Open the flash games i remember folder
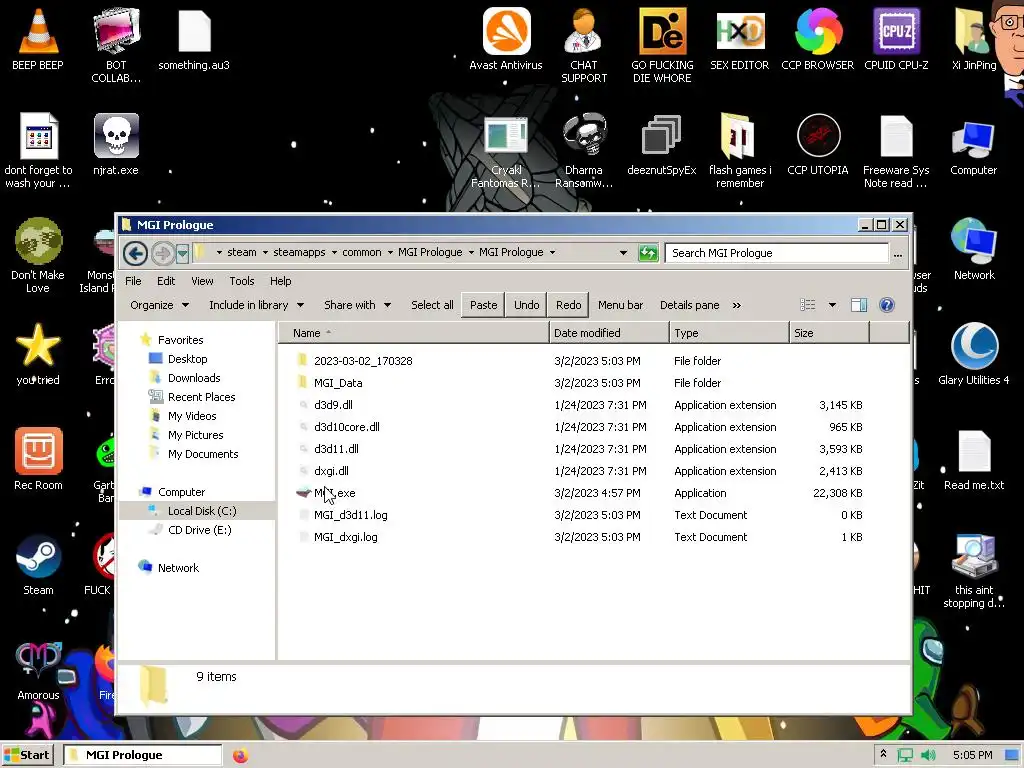 (x=740, y=151)
